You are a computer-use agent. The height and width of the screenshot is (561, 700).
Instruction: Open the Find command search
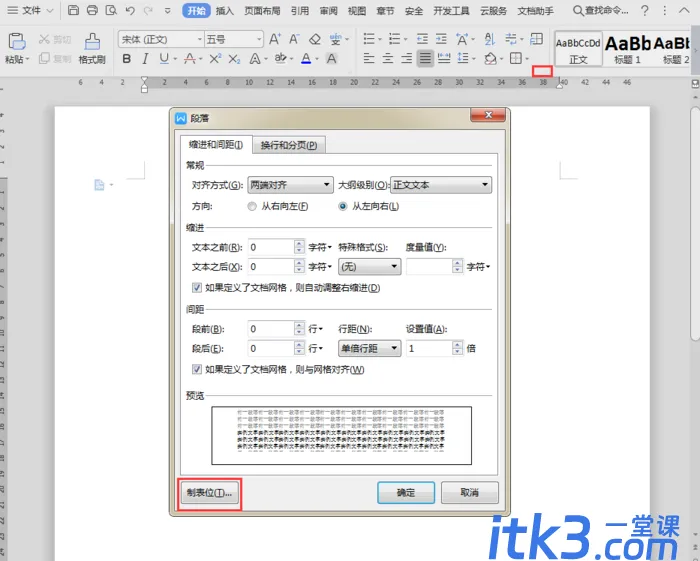600,10
